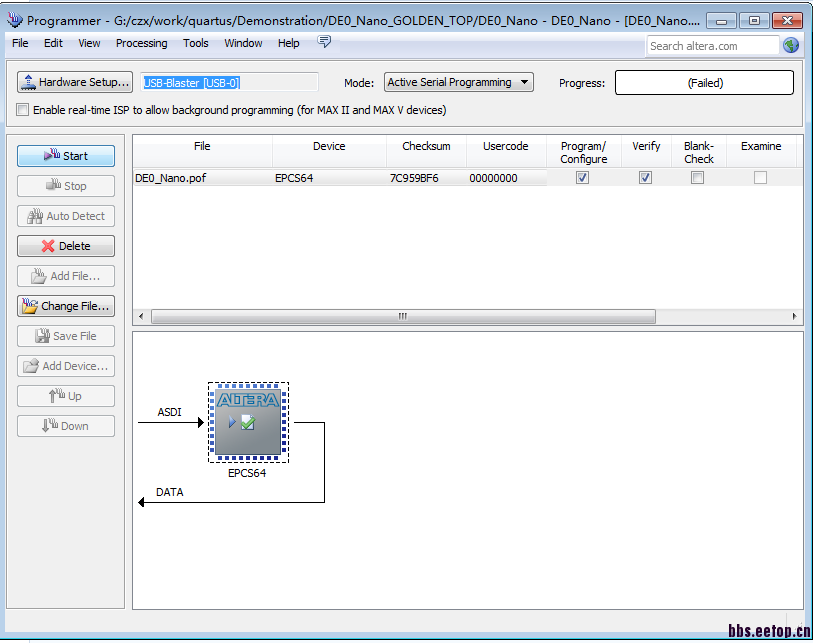This screenshot has height=643, width=813.
Task: Open the File menu
Action: pos(20,43)
